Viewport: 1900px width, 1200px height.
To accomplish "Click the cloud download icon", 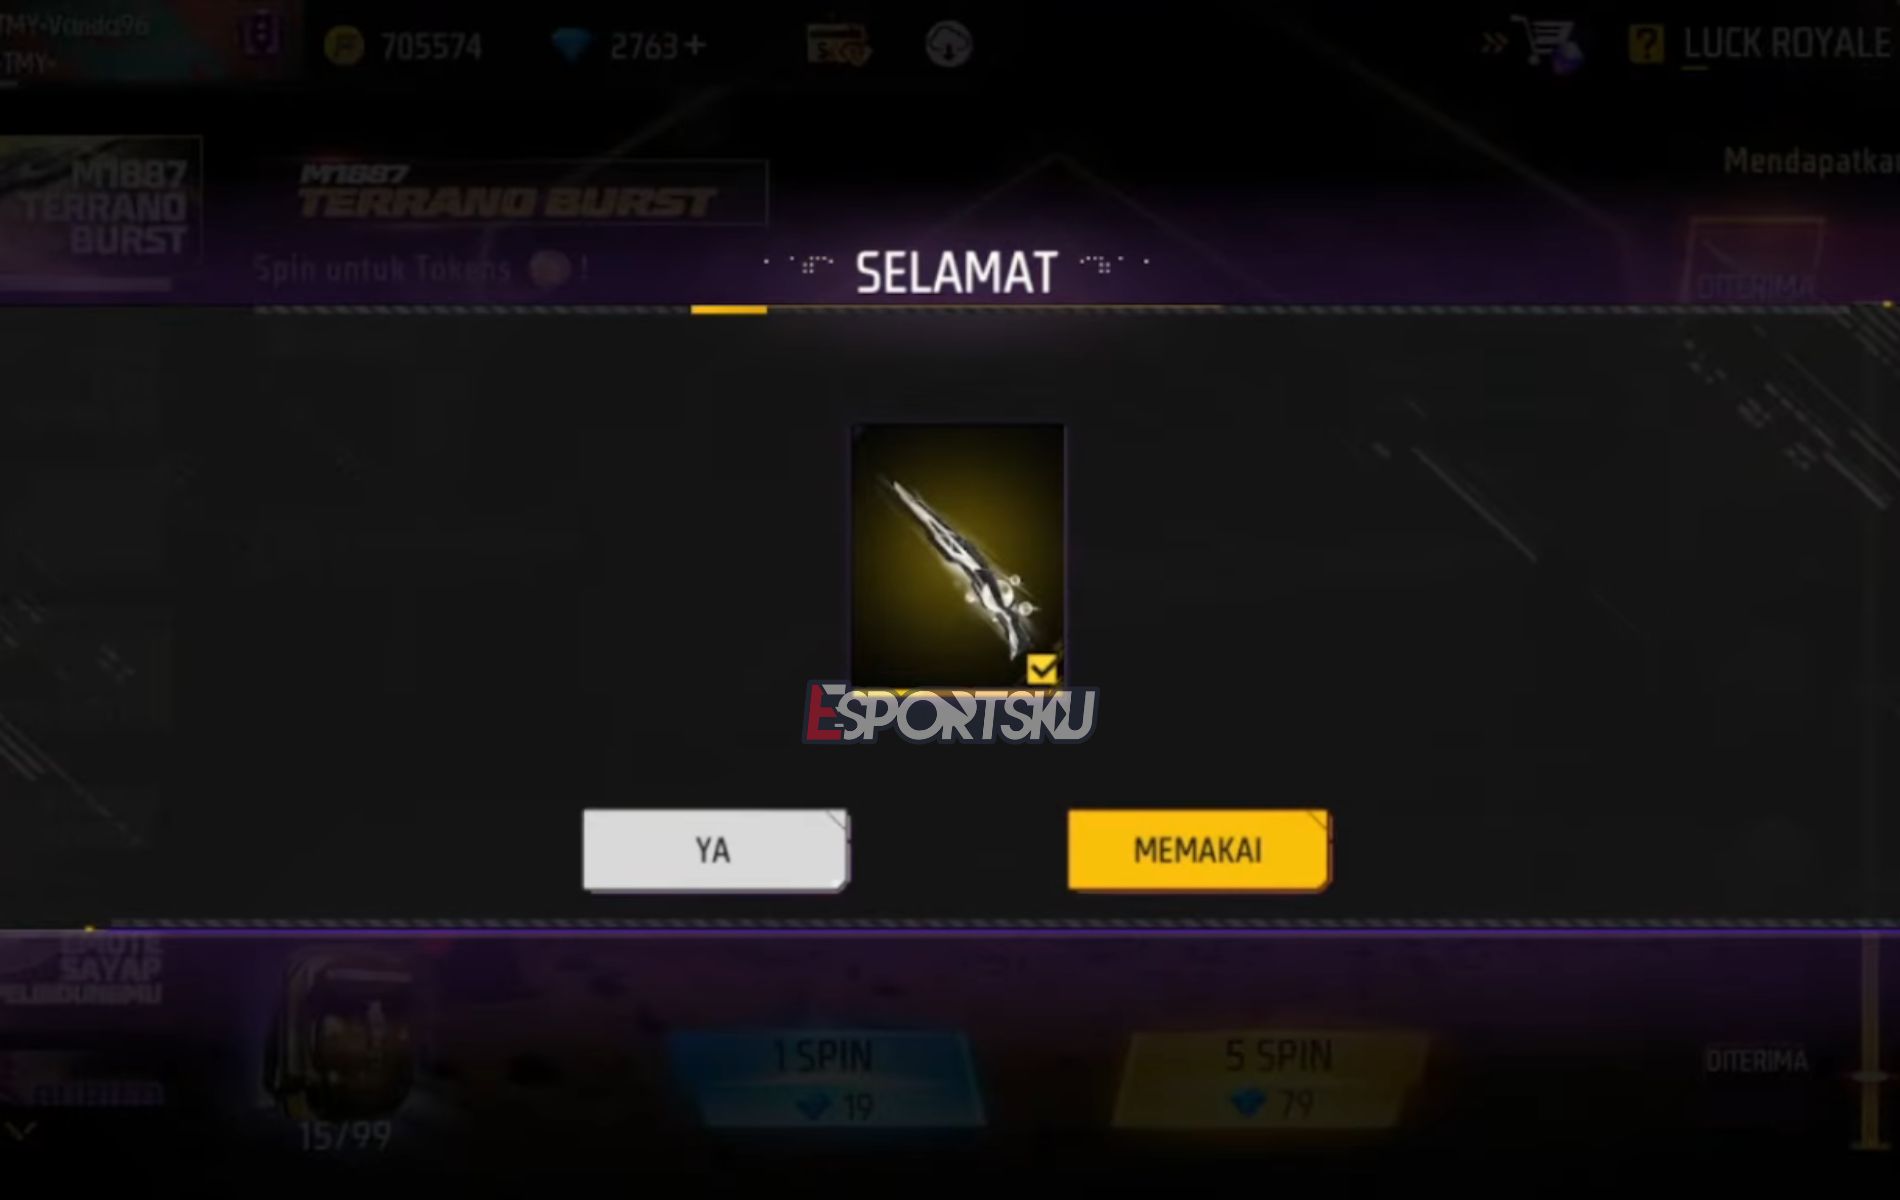I will [948, 45].
